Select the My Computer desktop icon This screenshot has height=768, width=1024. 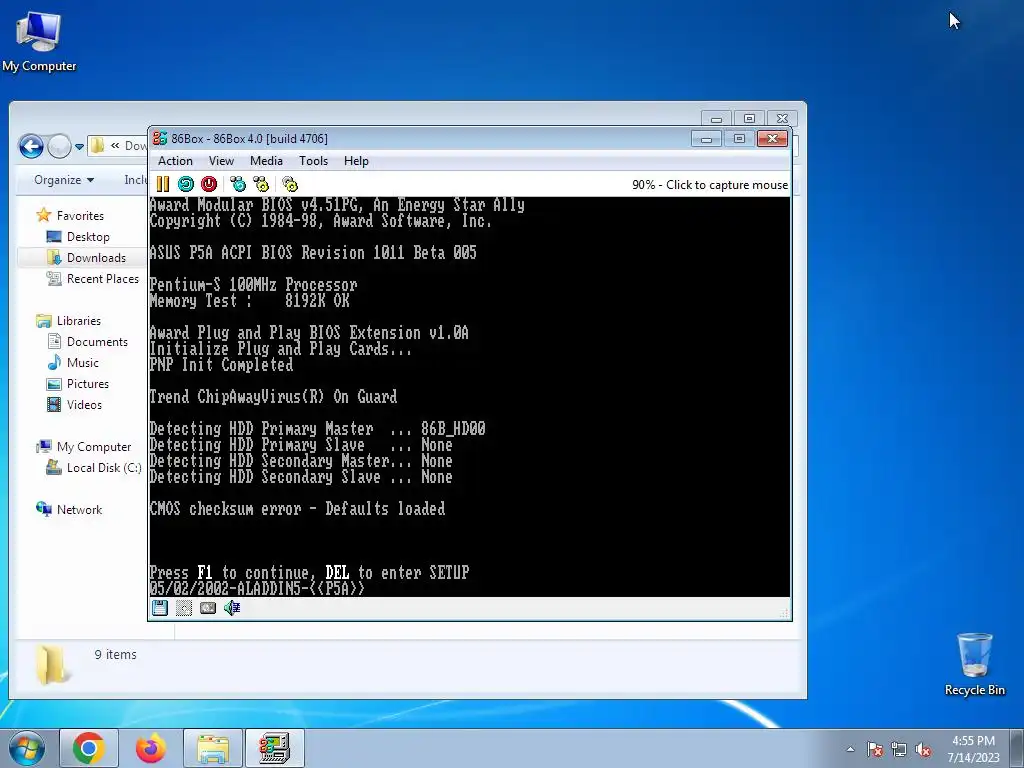click(39, 41)
